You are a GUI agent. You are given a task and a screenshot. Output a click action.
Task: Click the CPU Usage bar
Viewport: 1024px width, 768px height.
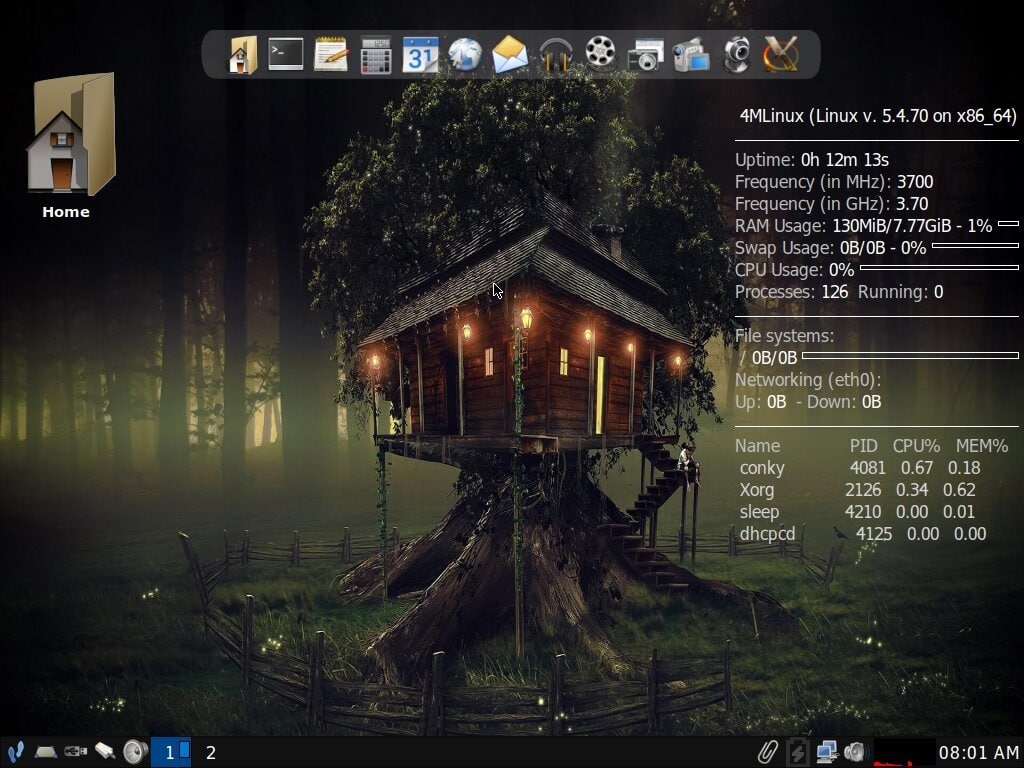[x=939, y=267]
